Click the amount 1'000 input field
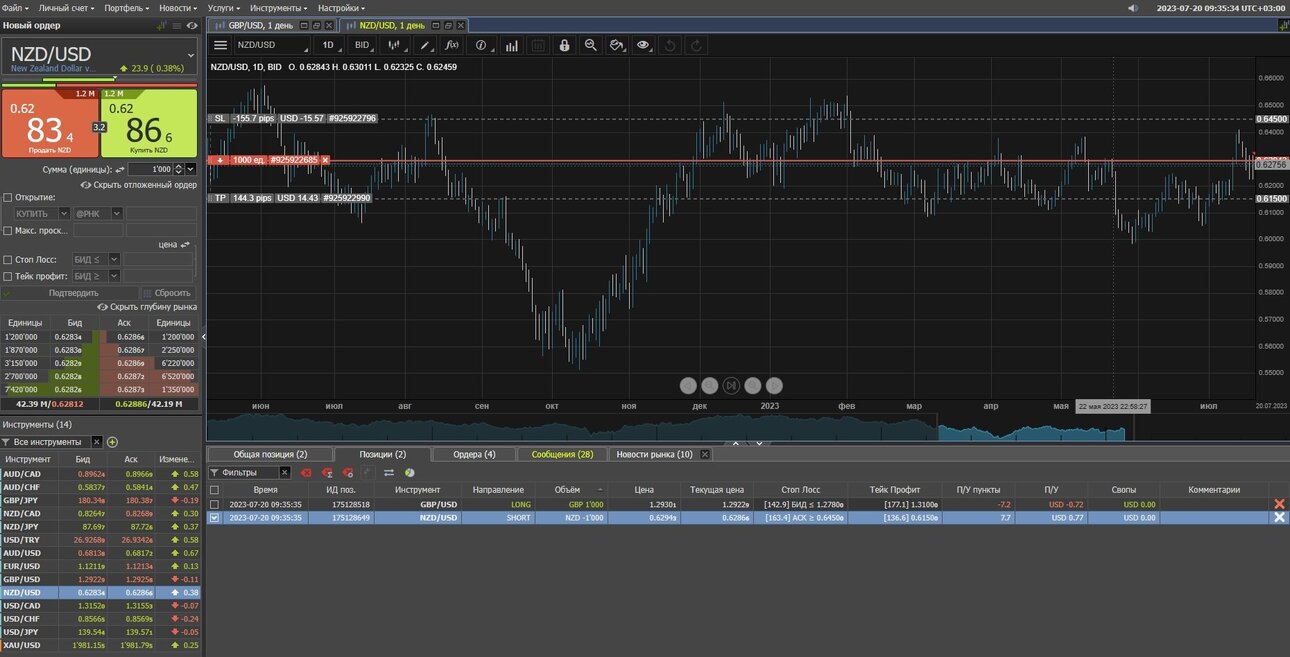1290x657 pixels. [150, 169]
